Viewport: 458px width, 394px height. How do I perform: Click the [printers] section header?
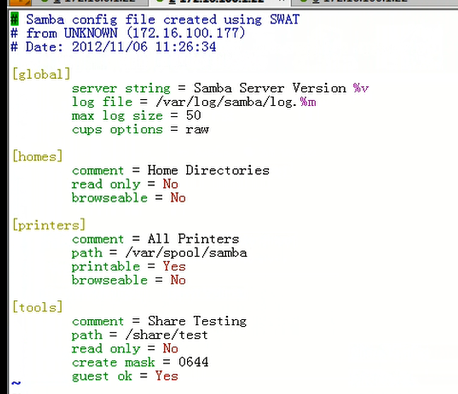(x=49, y=225)
